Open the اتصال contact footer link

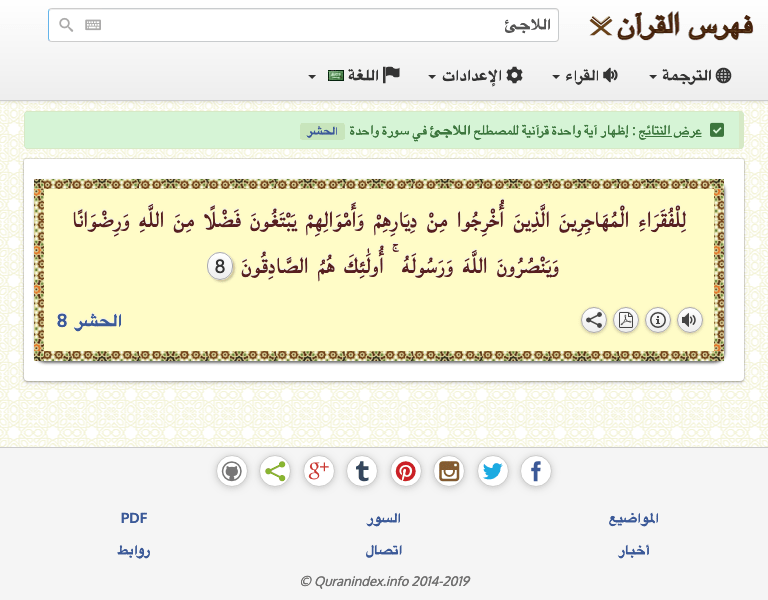click(x=384, y=551)
